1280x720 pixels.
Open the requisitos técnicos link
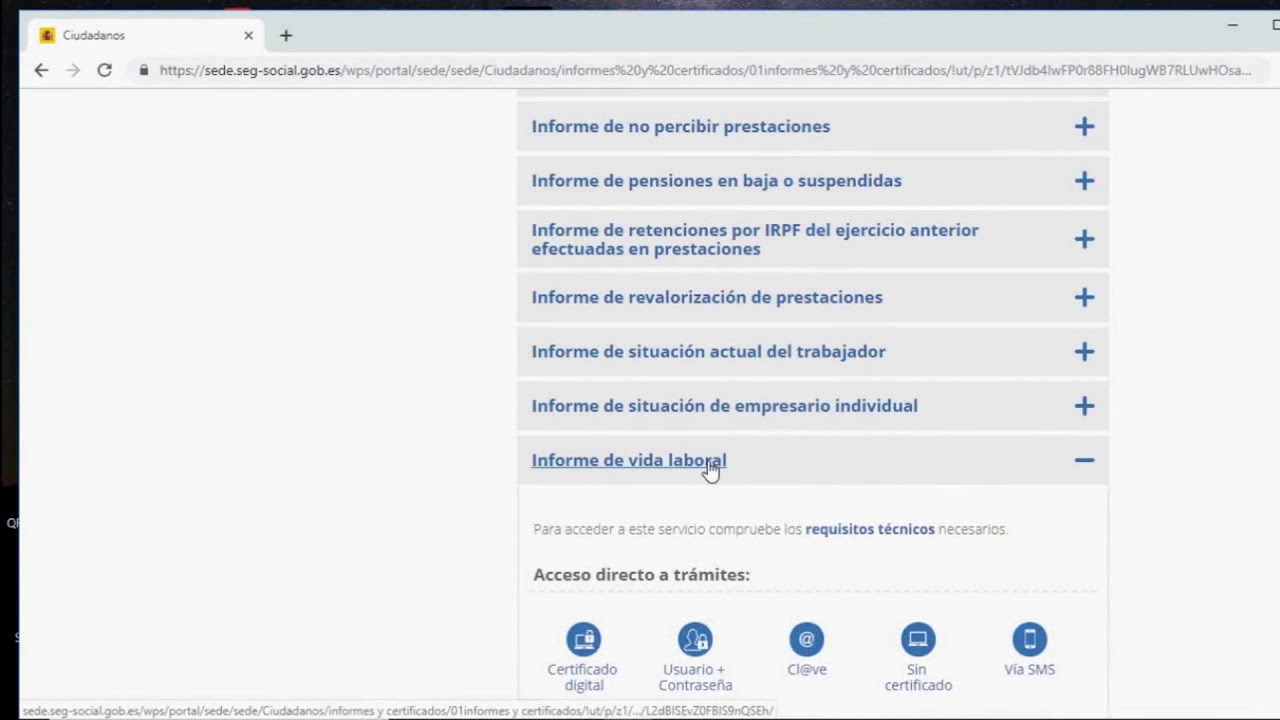pos(869,529)
